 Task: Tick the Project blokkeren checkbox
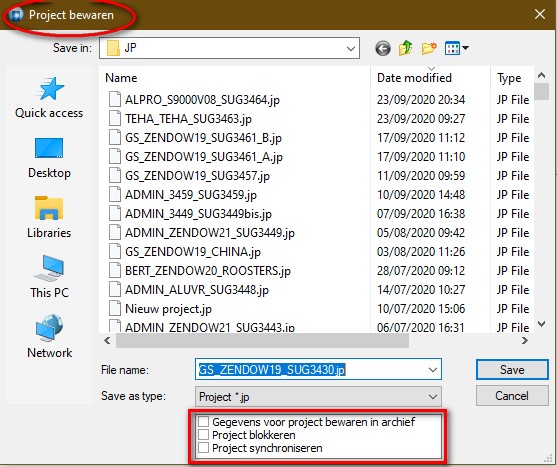[x=203, y=435]
